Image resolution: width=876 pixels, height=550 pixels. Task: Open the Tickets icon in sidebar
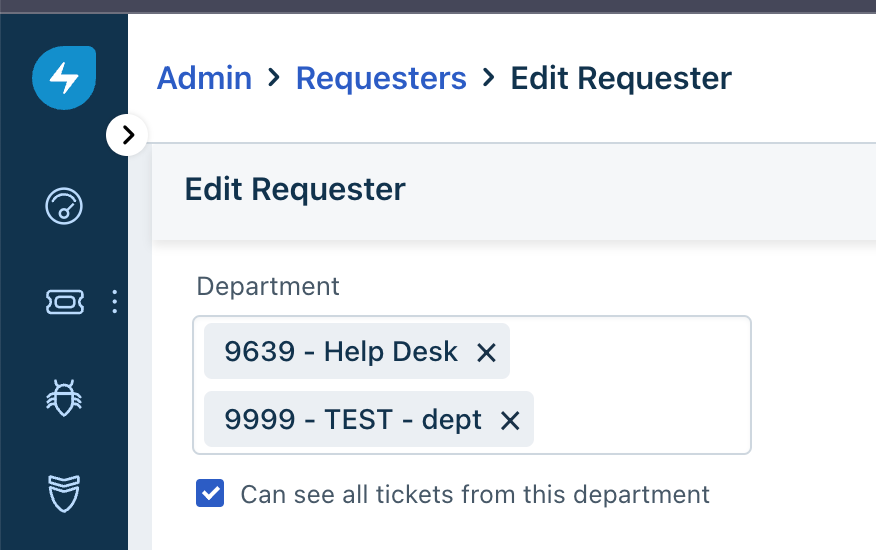[x=65, y=302]
